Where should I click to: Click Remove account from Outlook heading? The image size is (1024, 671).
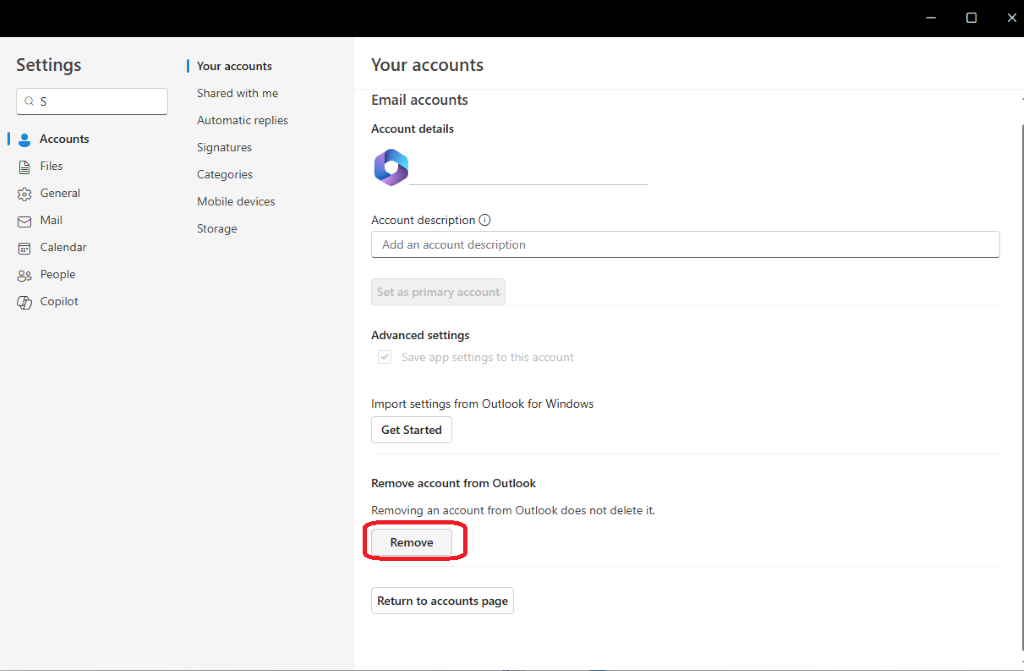point(453,483)
